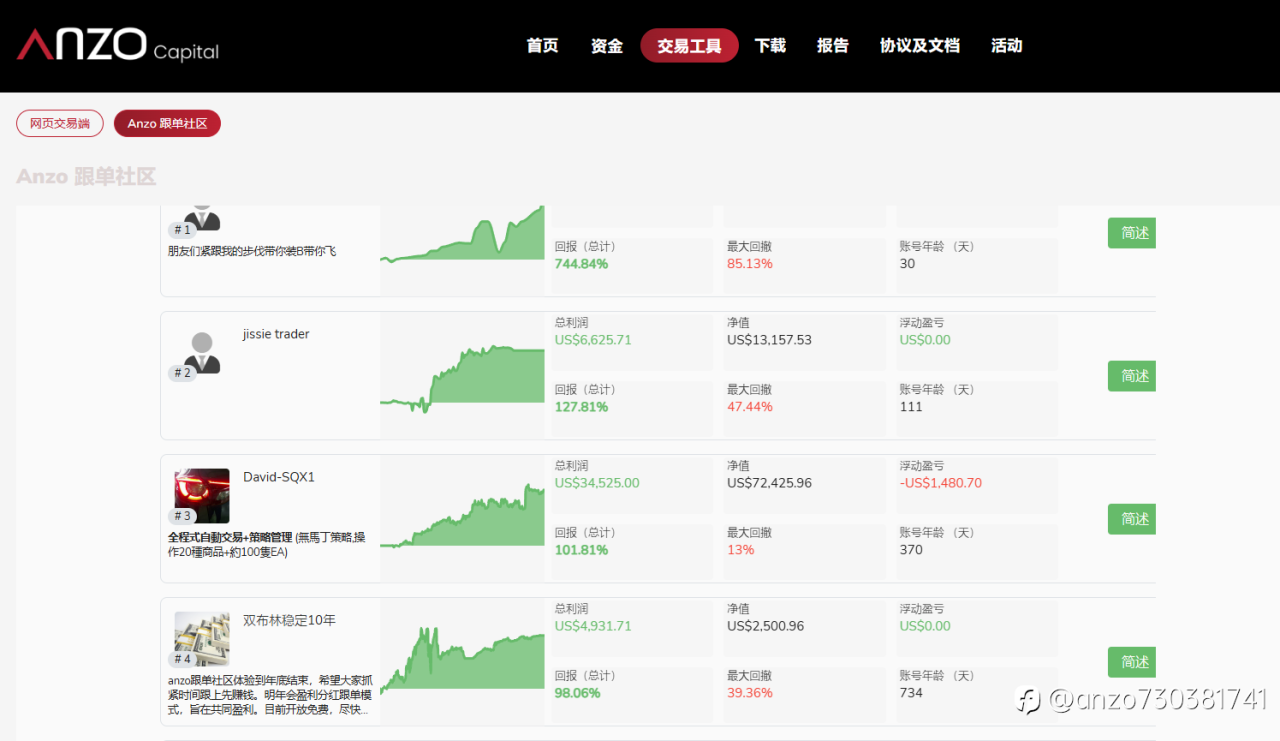Click the Anzo 跟单社区 page heading
This screenshot has height=741, width=1280.
click(x=86, y=177)
